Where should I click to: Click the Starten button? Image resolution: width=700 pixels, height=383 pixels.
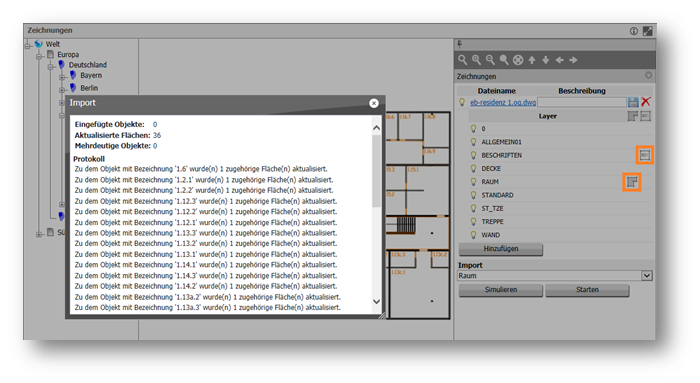[587, 290]
